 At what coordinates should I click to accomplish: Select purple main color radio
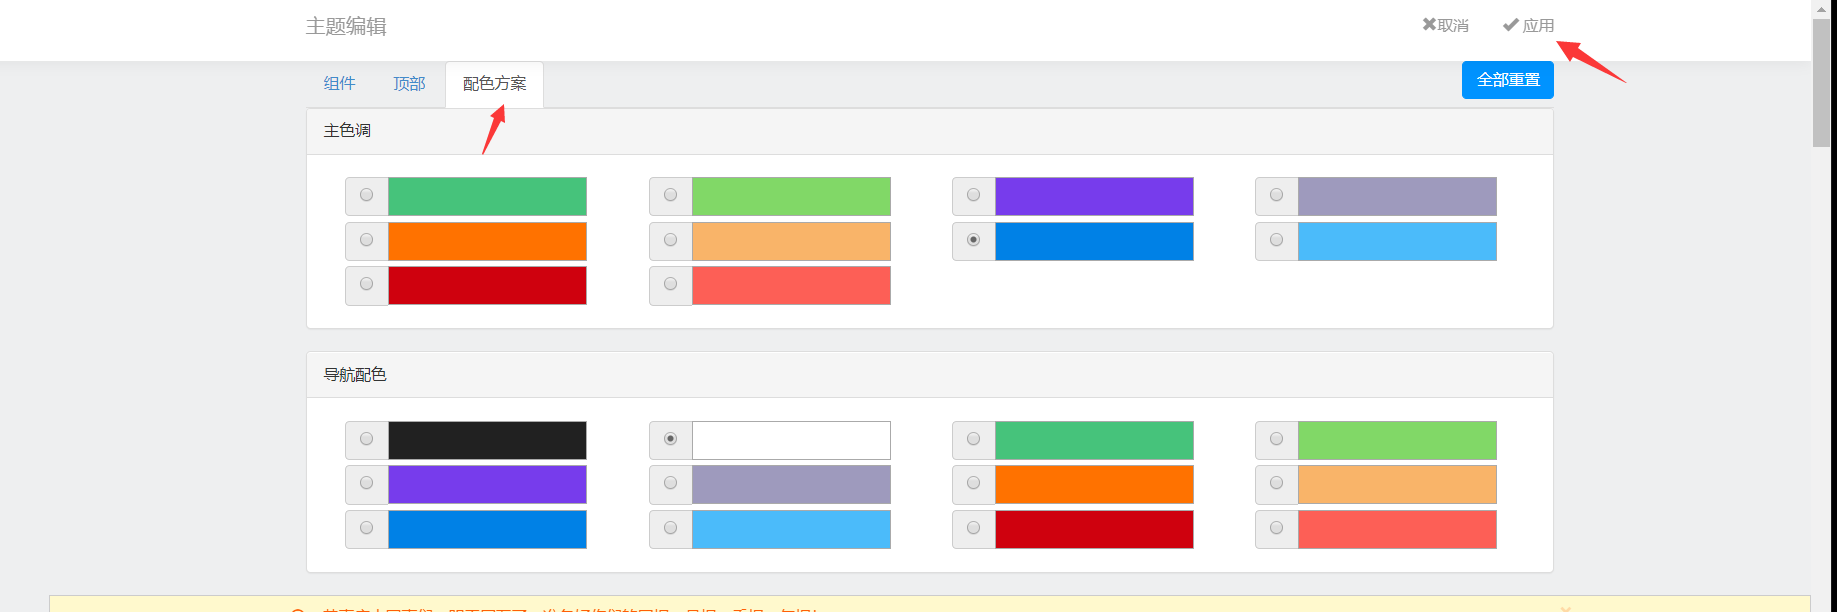(x=974, y=195)
